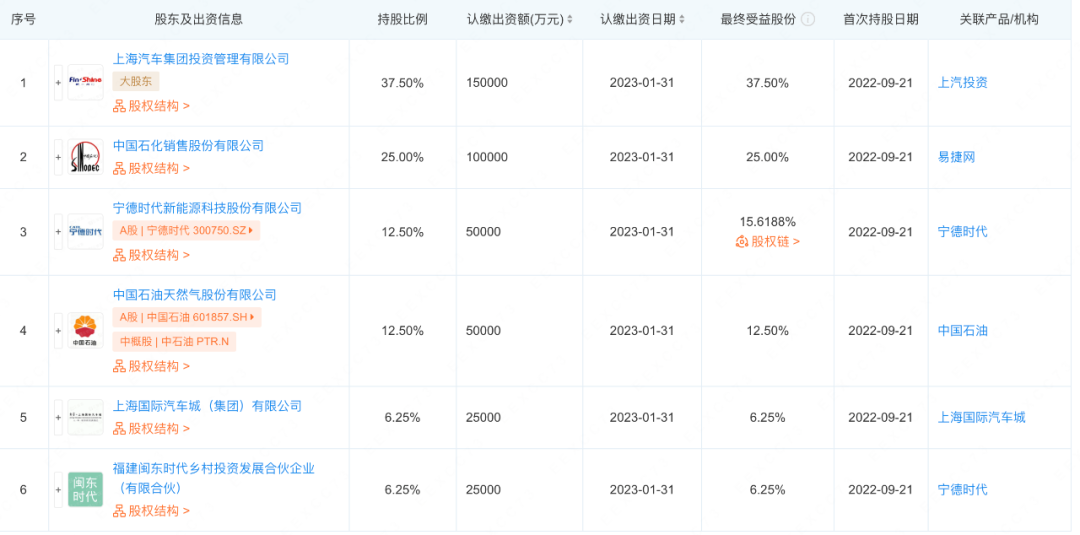Sort by 认缴出资额(万元) column arrows
Viewport: 1080px width, 535px height.
point(570,20)
